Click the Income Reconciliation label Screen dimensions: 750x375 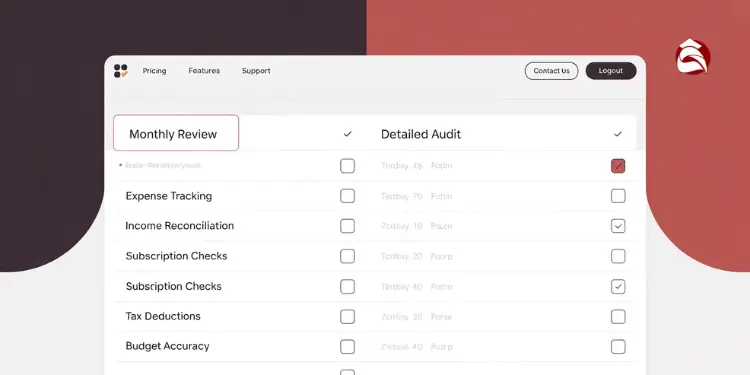pyautogui.click(x=180, y=226)
